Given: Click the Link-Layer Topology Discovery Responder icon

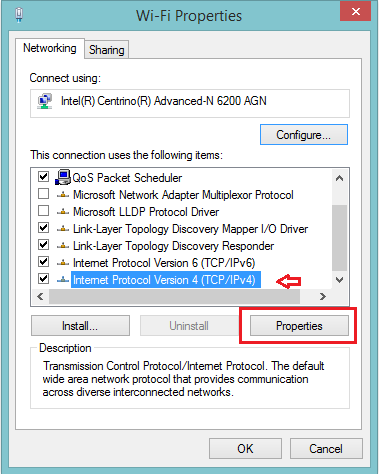Looking at the screenshot, I should [63, 246].
